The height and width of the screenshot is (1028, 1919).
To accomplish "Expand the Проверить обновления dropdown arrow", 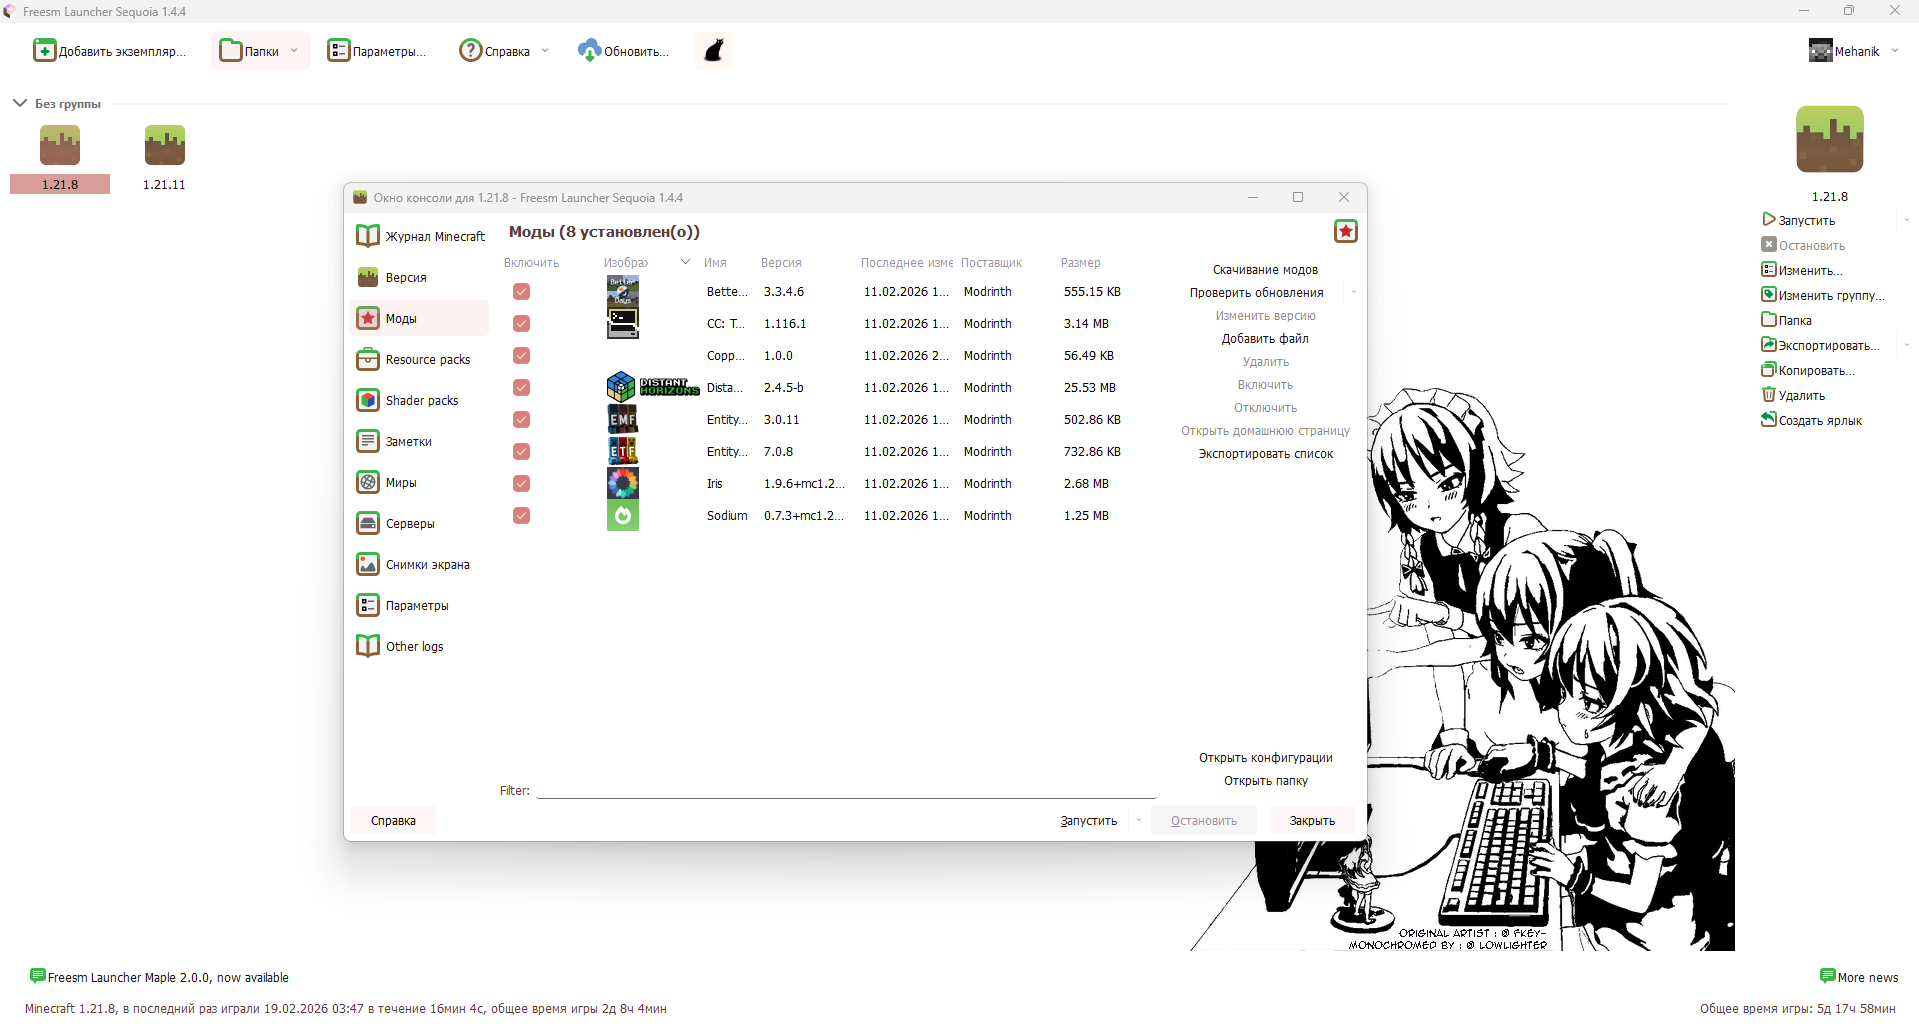I will (1354, 293).
